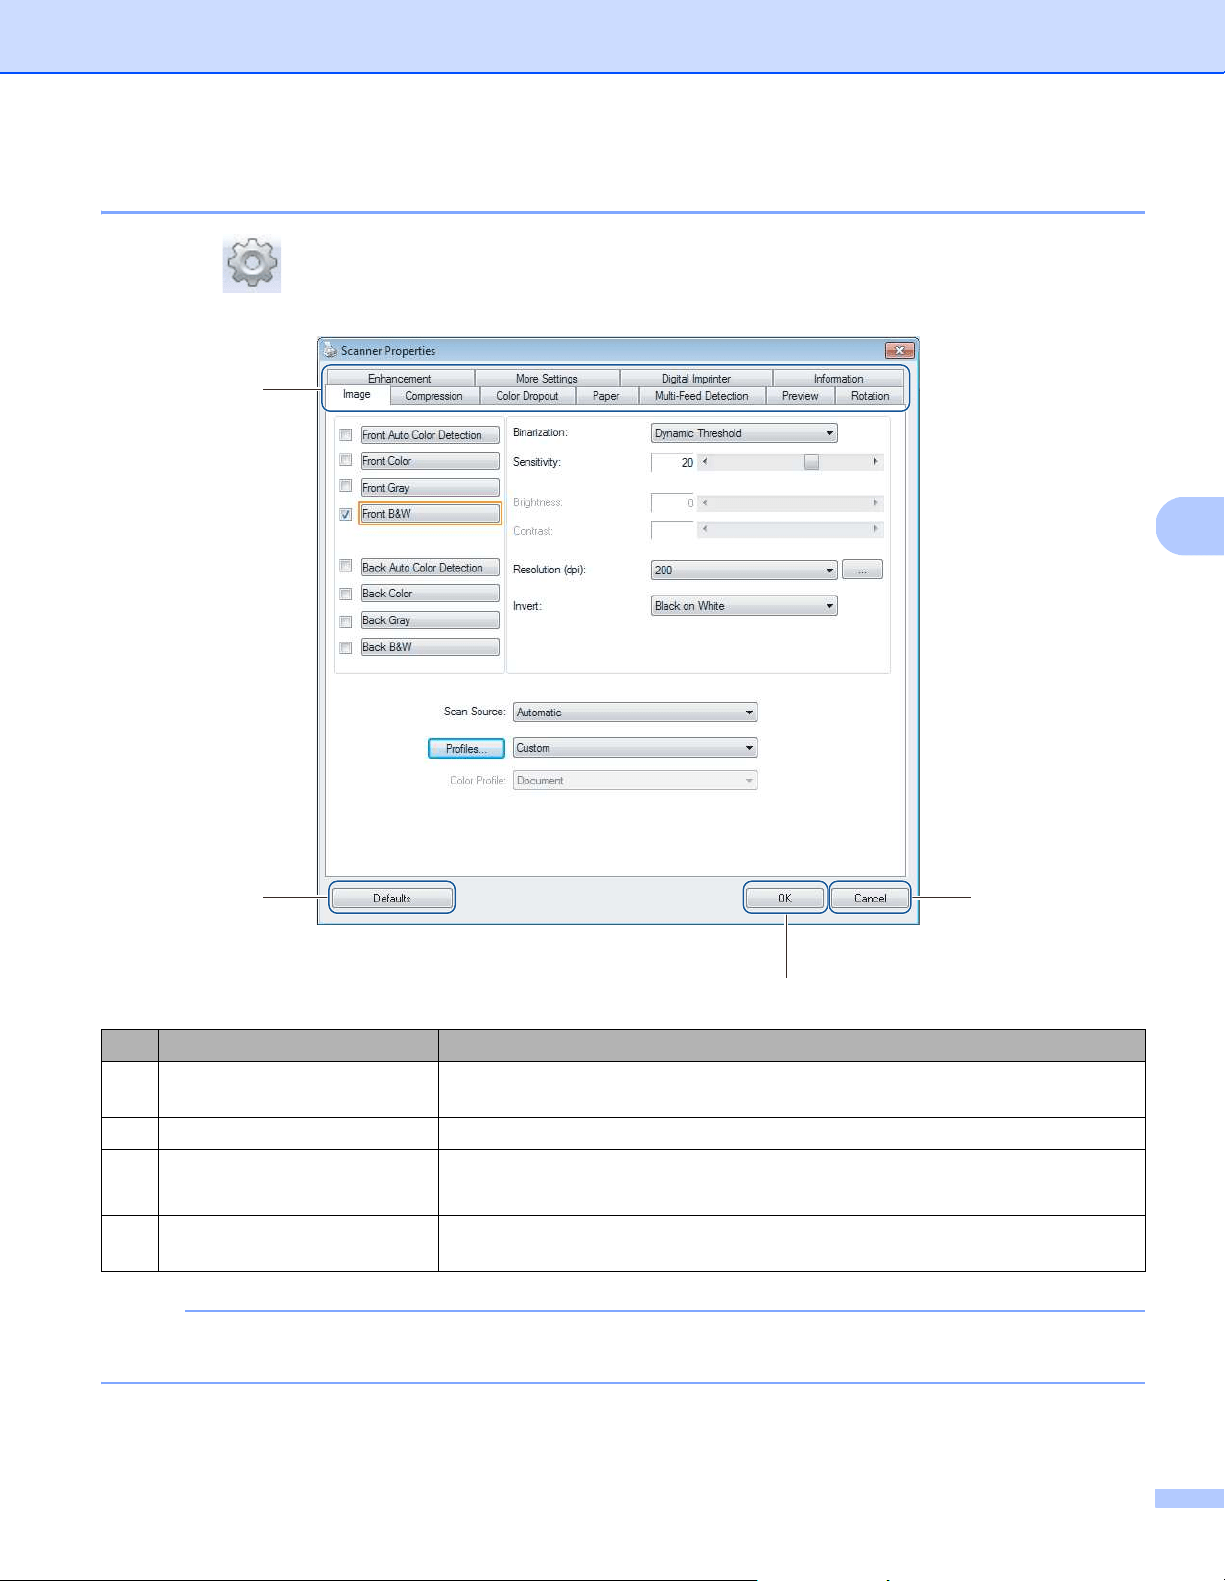Viewport: 1225px width, 1581px height.
Task: Click the Front Gray button
Action: pos(430,488)
